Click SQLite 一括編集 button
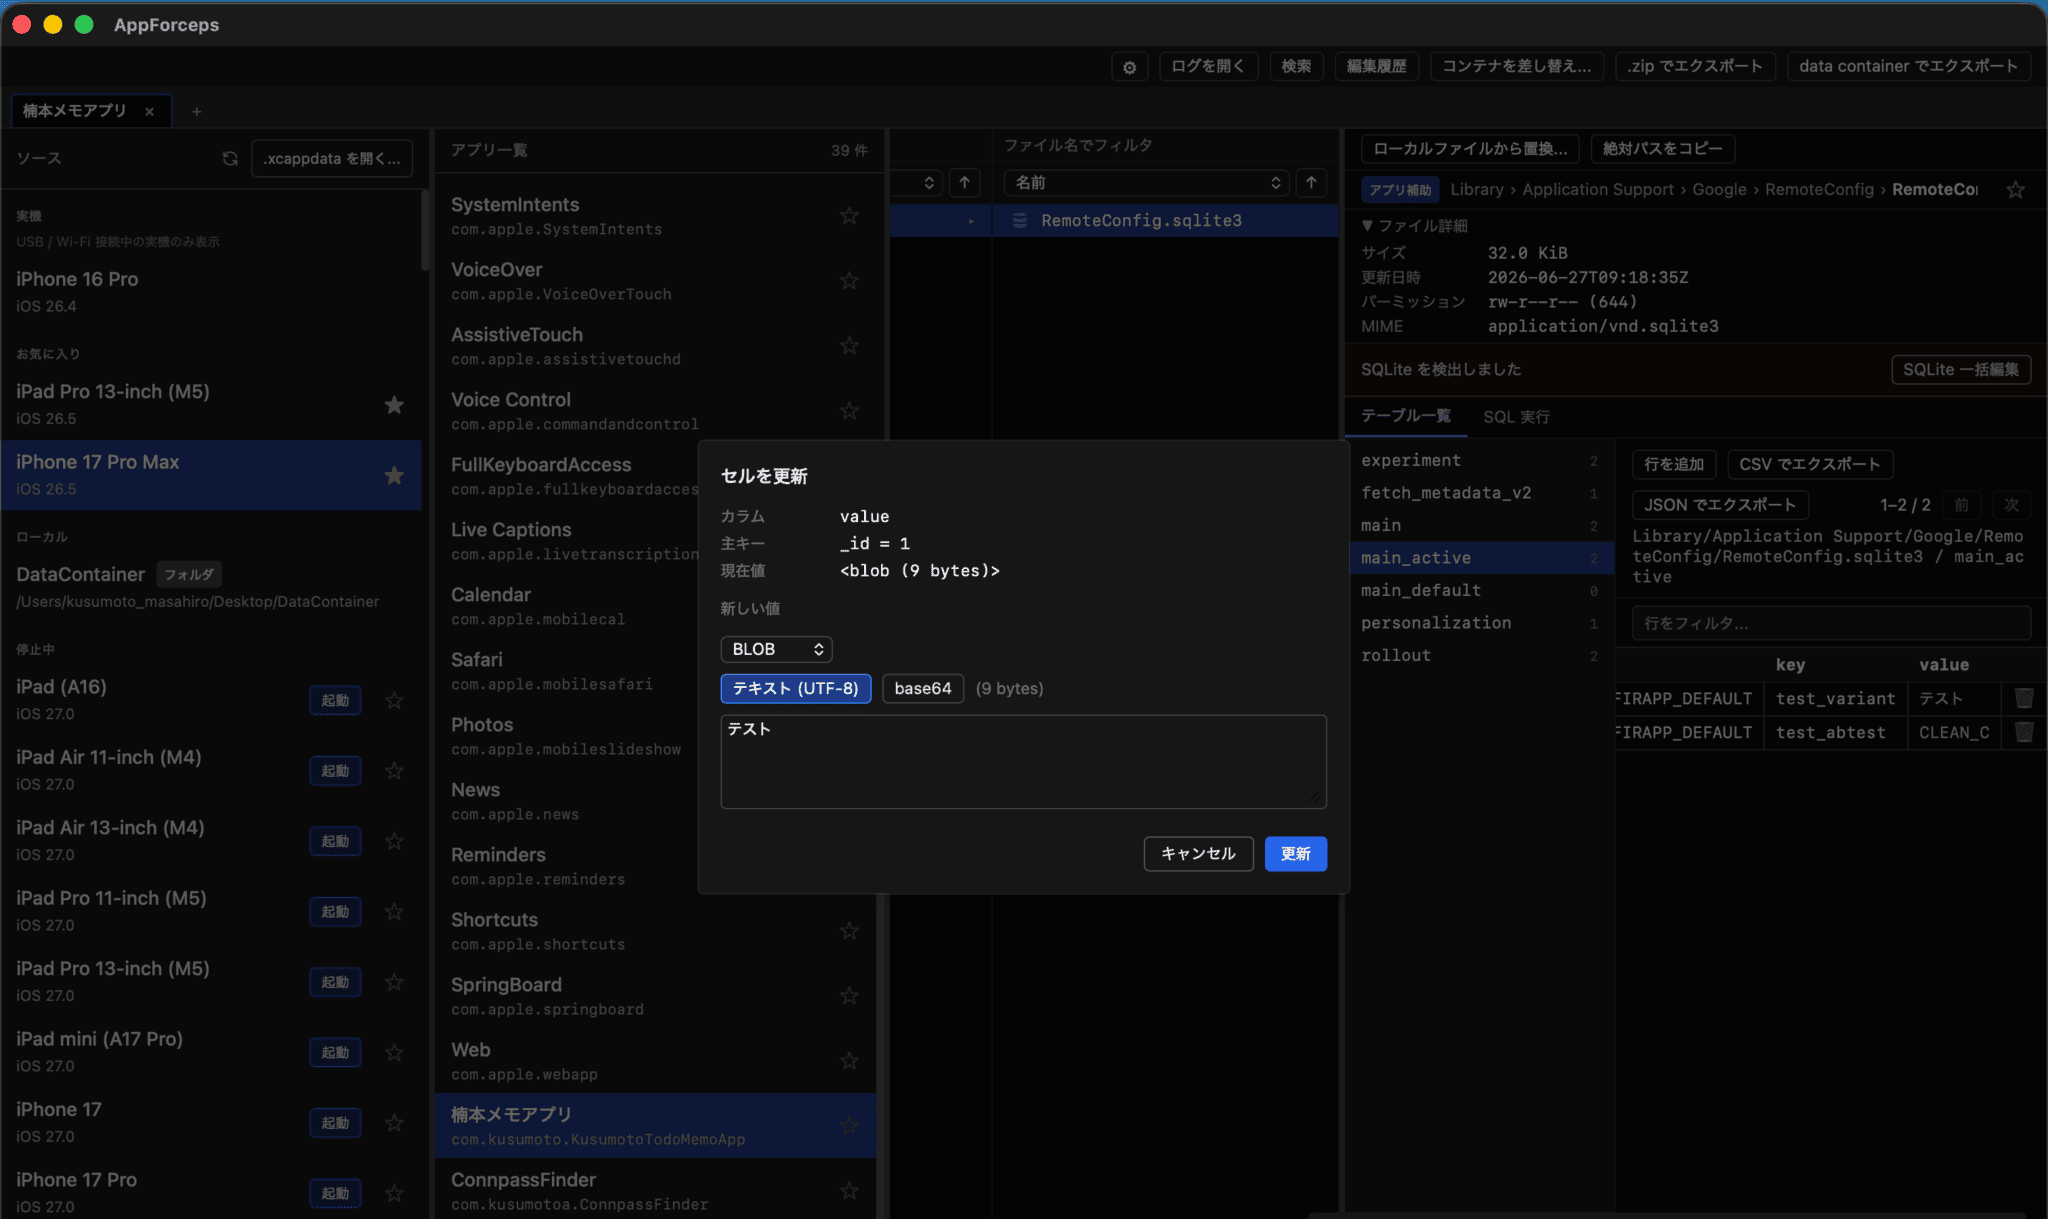2048x1219 pixels. click(1960, 369)
